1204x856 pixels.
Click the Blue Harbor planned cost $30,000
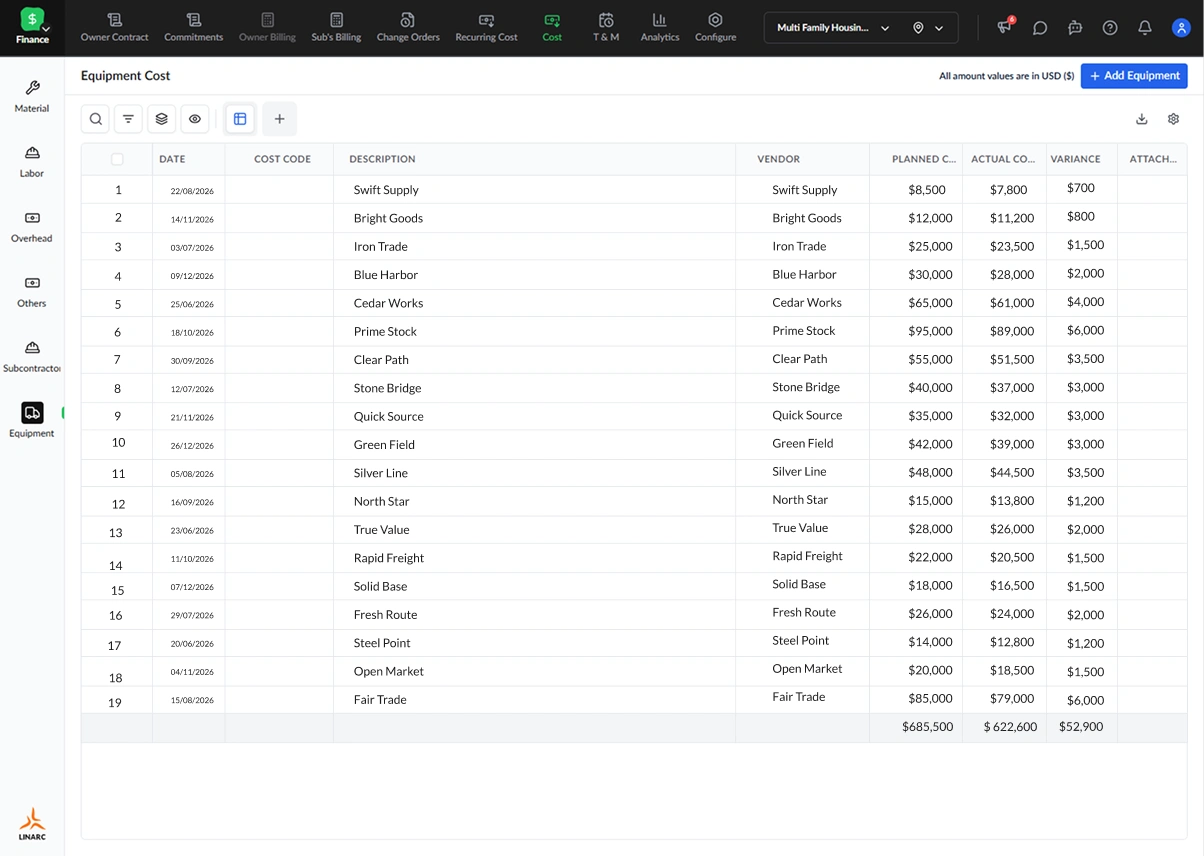coord(930,275)
